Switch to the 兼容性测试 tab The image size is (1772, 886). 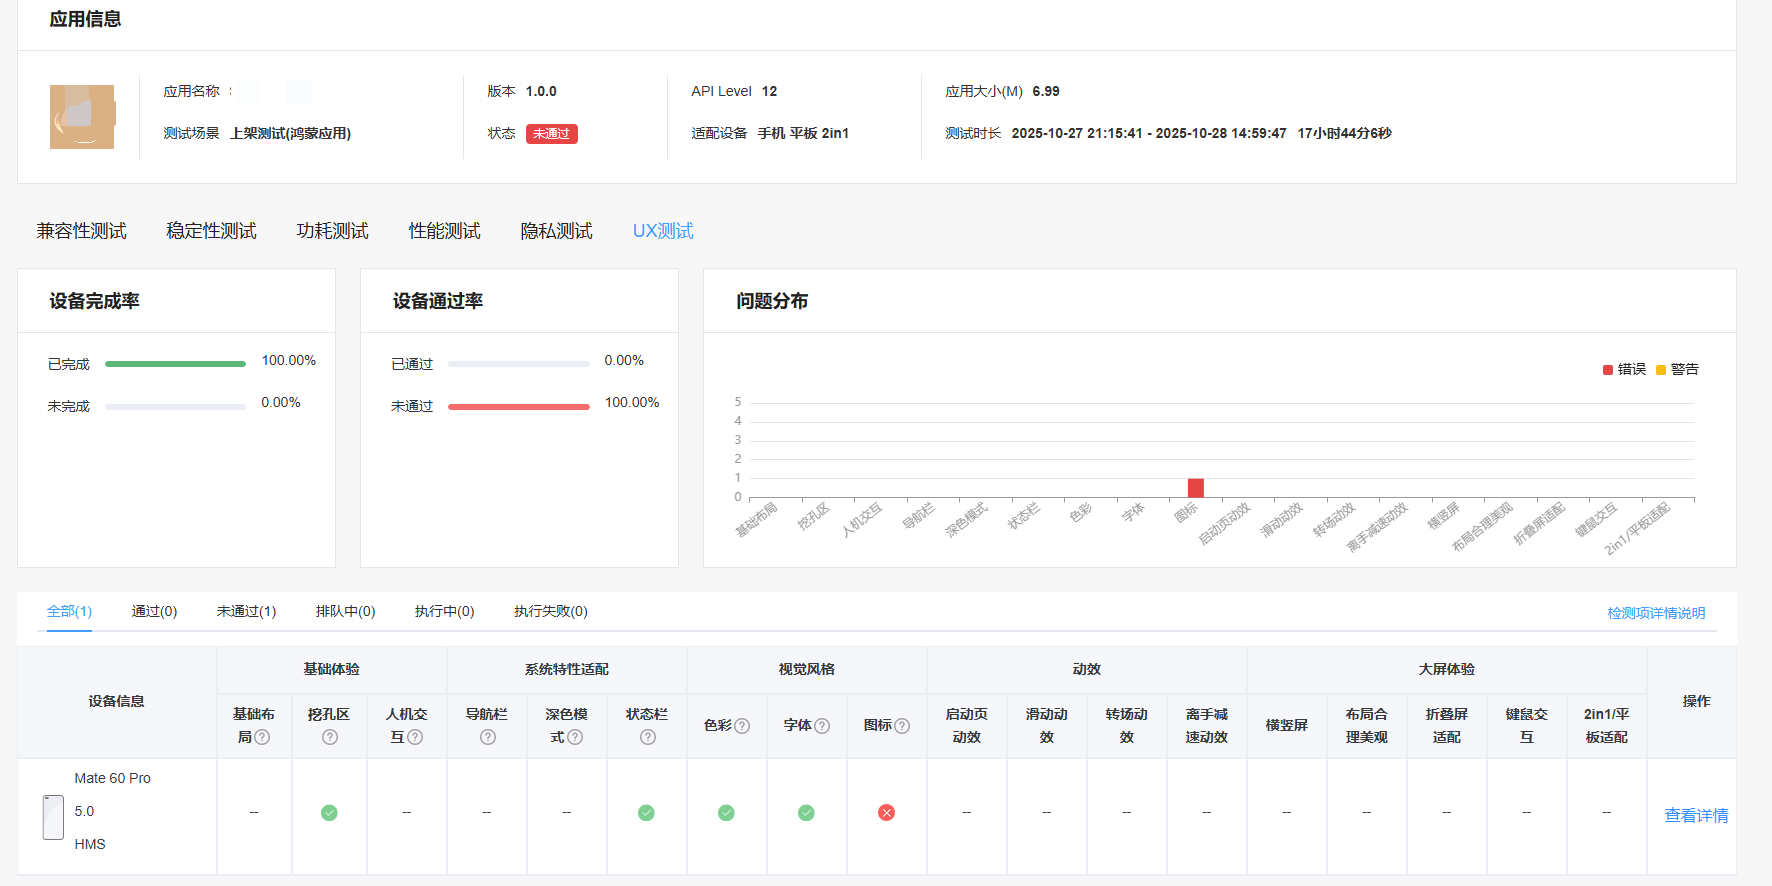coord(81,231)
